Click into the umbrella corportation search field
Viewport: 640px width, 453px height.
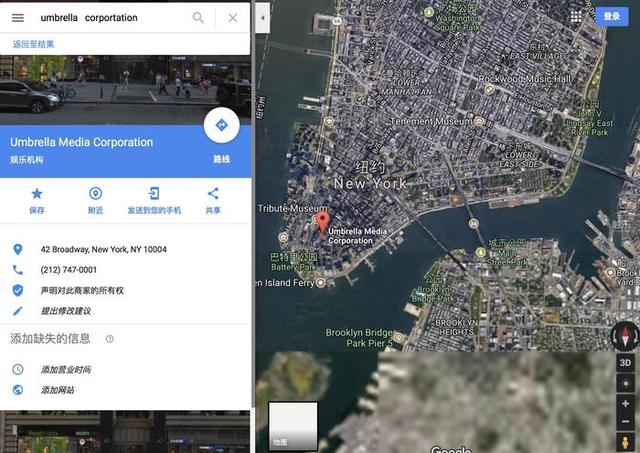click(x=110, y=18)
